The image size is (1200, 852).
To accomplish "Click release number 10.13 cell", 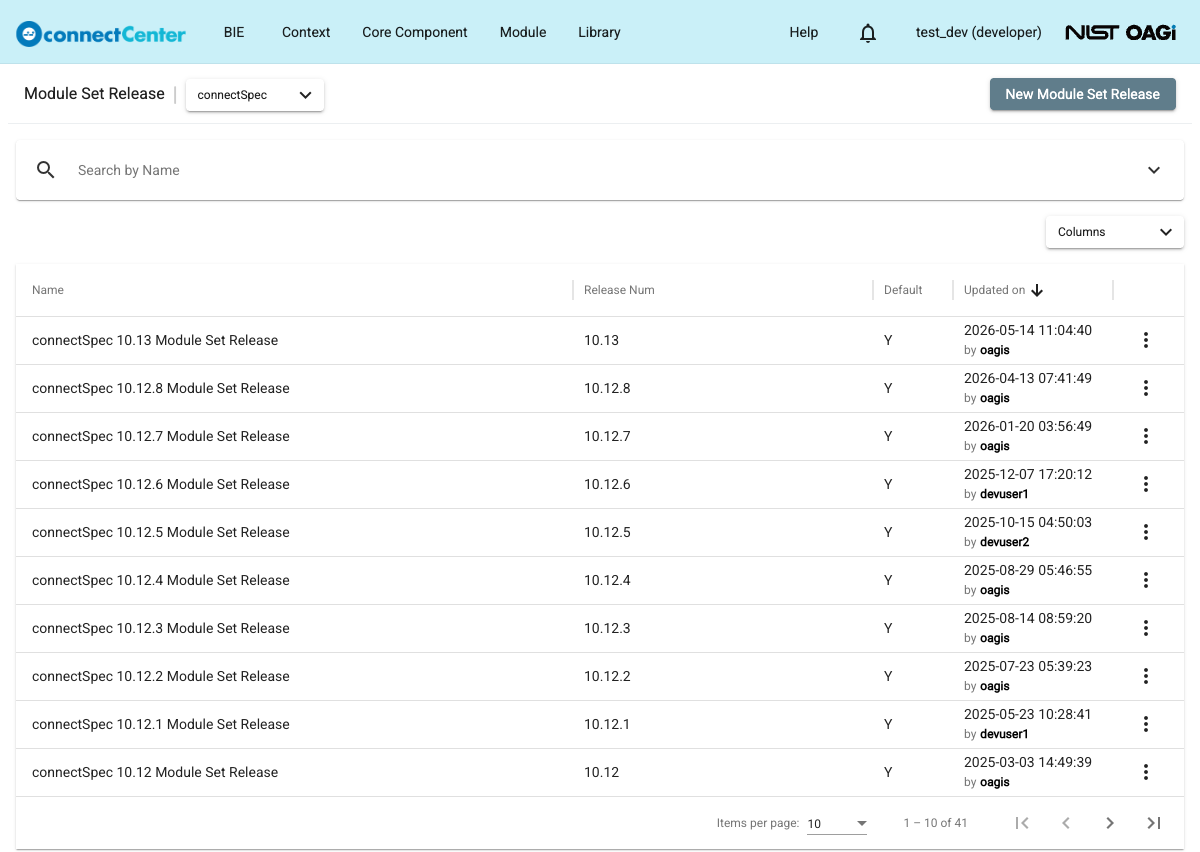I will click(601, 340).
